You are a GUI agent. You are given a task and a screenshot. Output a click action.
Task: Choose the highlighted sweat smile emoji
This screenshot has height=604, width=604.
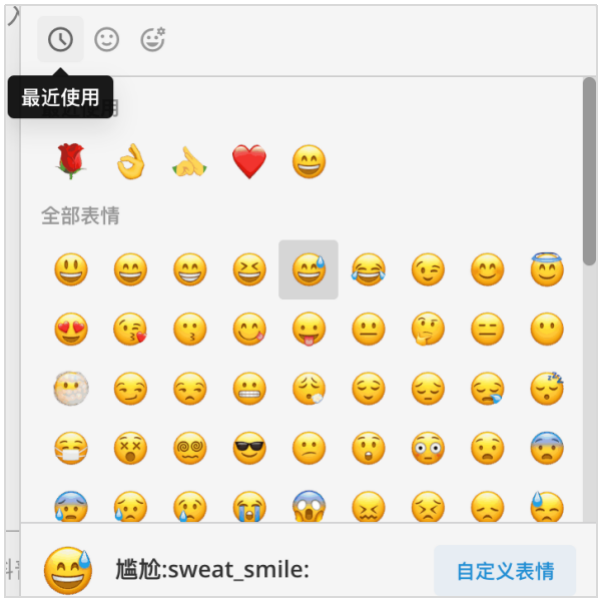tap(309, 270)
